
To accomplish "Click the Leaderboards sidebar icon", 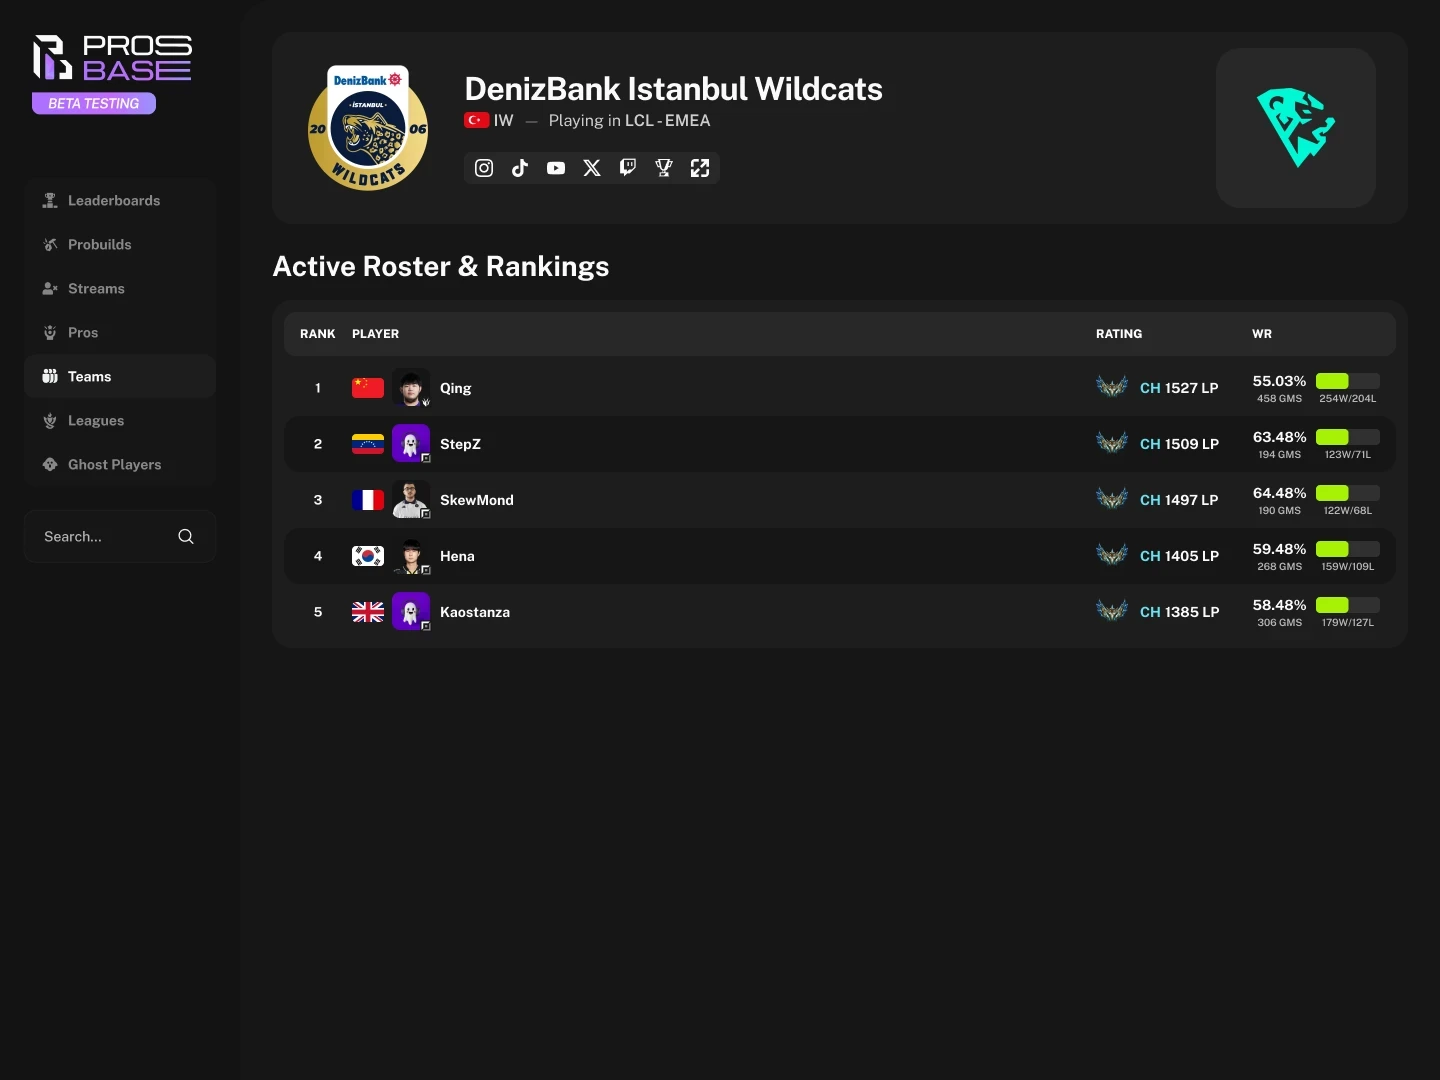I will coord(50,201).
